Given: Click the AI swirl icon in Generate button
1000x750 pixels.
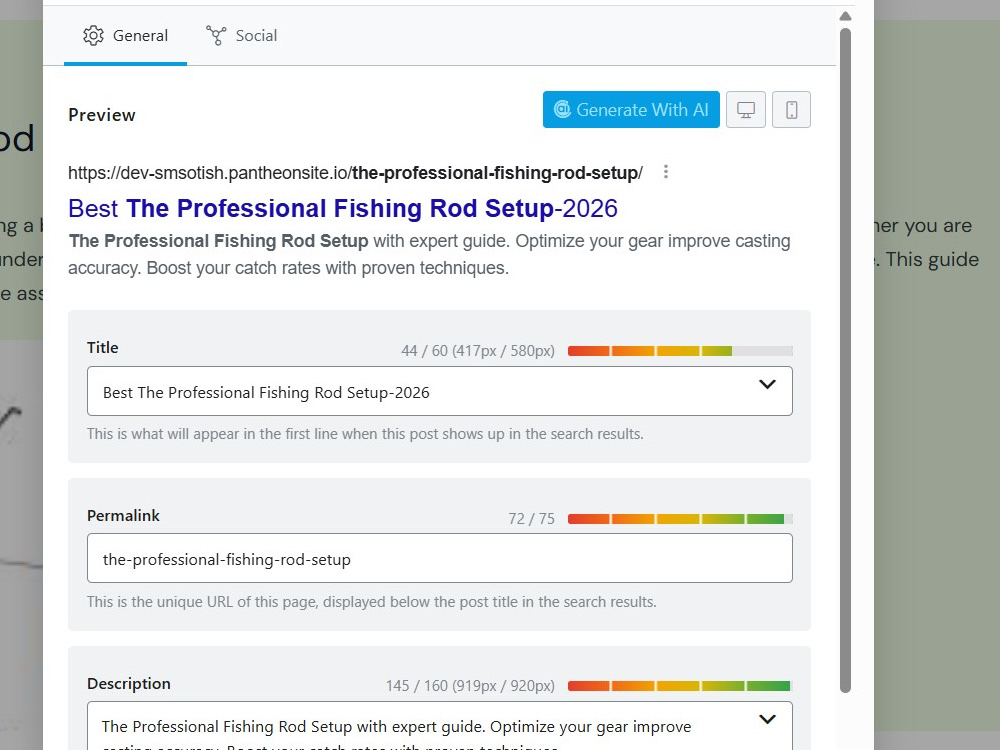Looking at the screenshot, I should [x=562, y=109].
